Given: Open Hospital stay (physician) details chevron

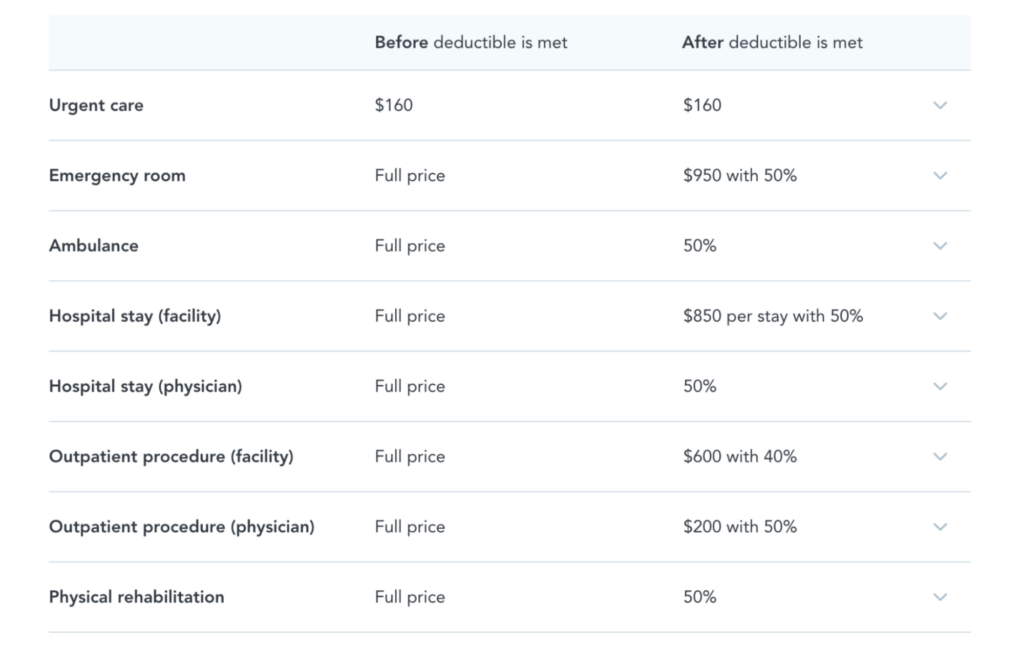Looking at the screenshot, I should tap(940, 387).
